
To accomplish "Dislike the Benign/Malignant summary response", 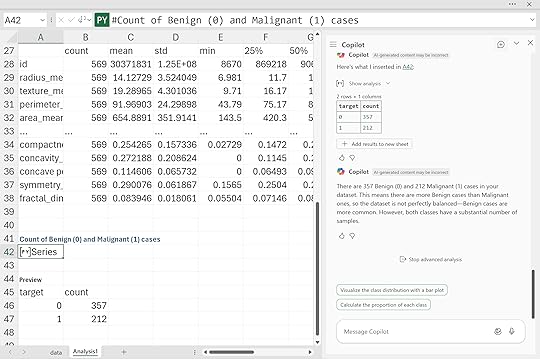I will [x=352, y=236].
